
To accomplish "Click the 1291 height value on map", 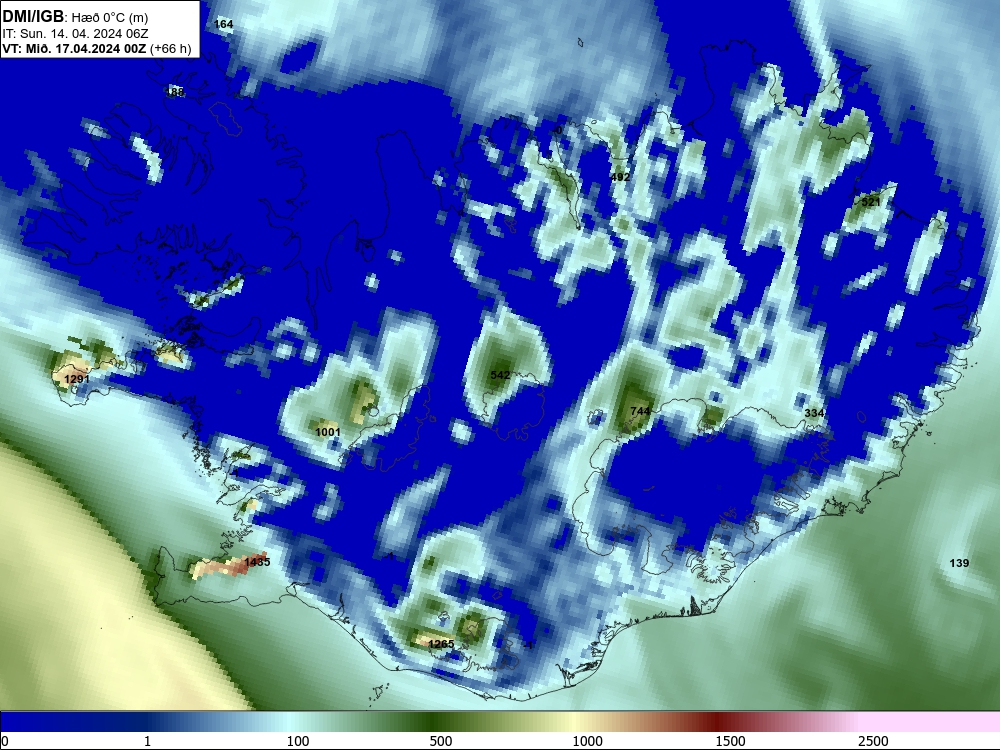I will (77, 379).
